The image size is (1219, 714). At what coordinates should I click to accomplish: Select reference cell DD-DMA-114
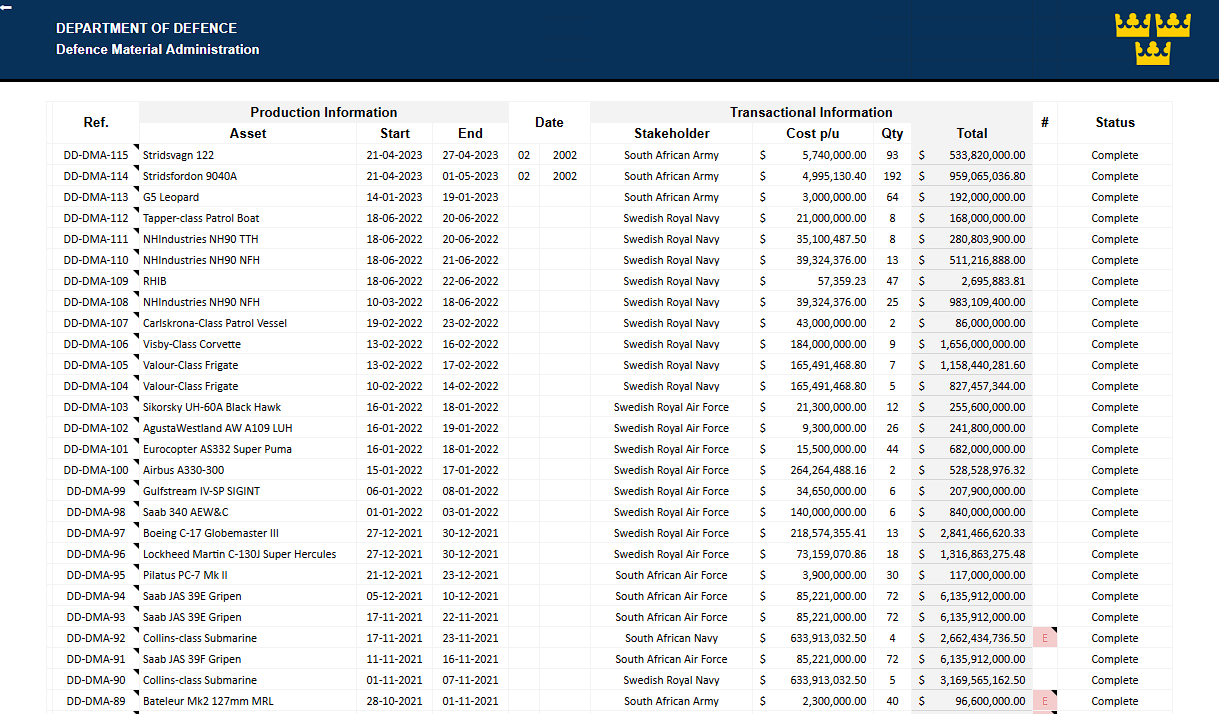96,176
